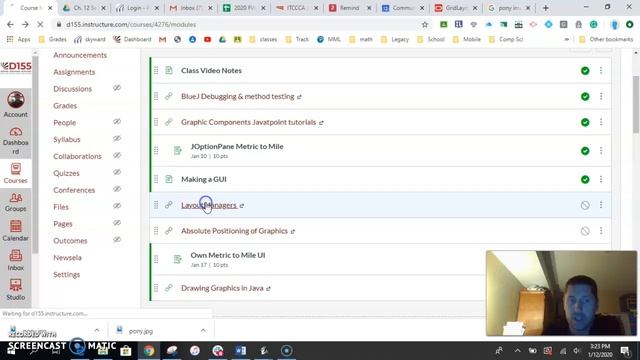640x360 pixels.
Task: Open Drawing Graphics in Java link
Action: pos(222,288)
